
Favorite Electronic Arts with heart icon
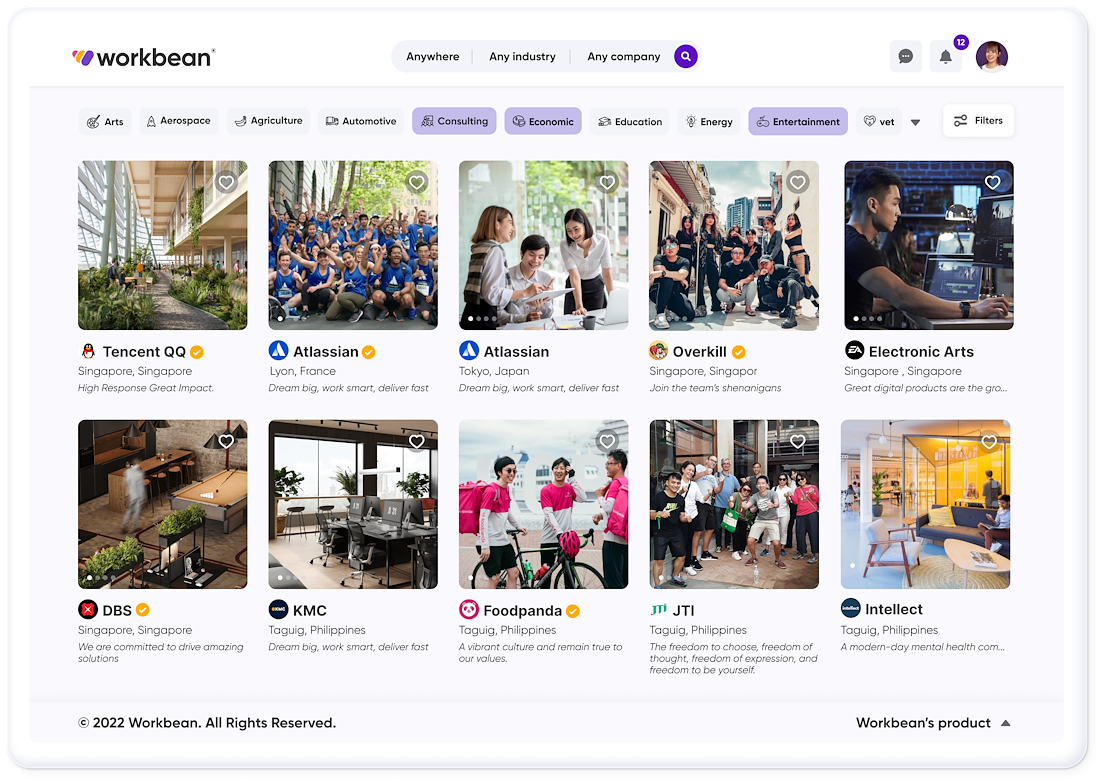tap(993, 182)
